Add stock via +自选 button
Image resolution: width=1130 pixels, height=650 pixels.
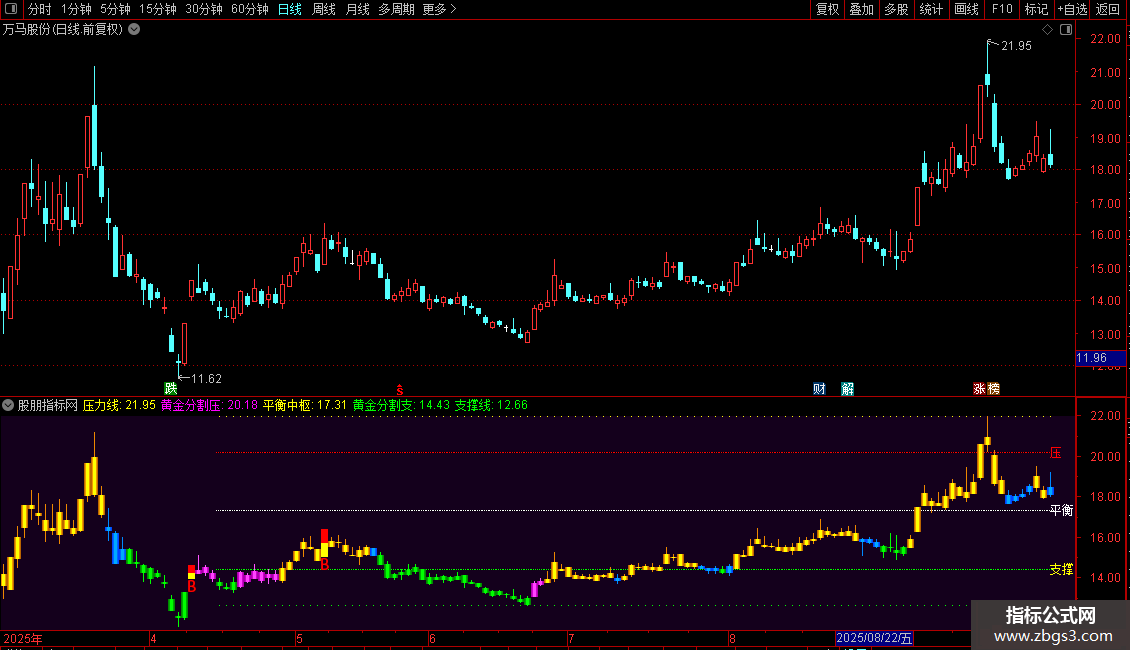coord(1072,9)
